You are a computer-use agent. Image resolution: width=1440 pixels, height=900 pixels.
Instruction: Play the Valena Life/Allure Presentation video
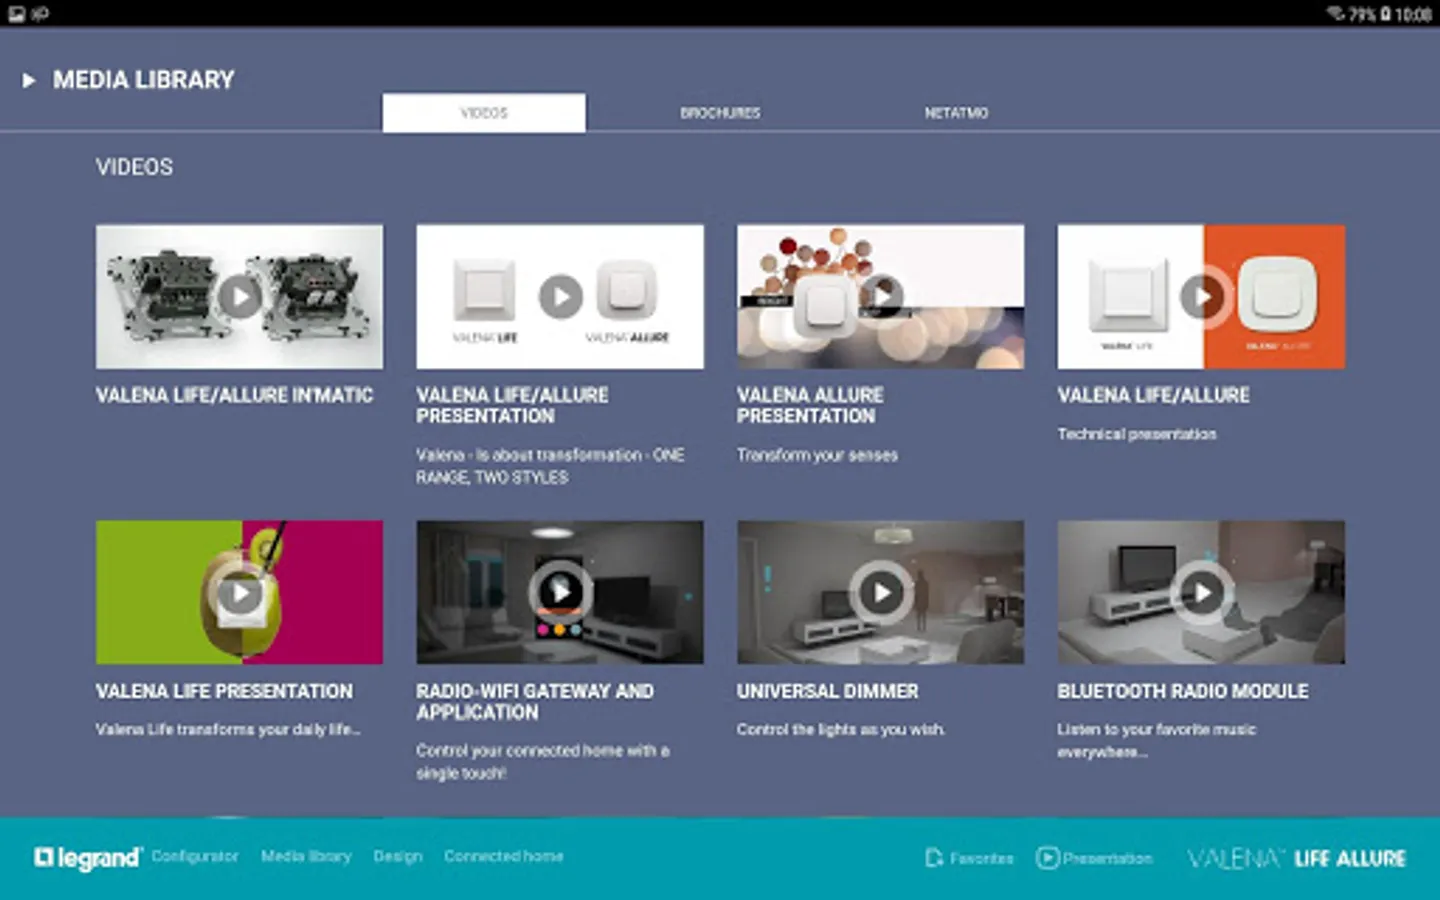(560, 296)
